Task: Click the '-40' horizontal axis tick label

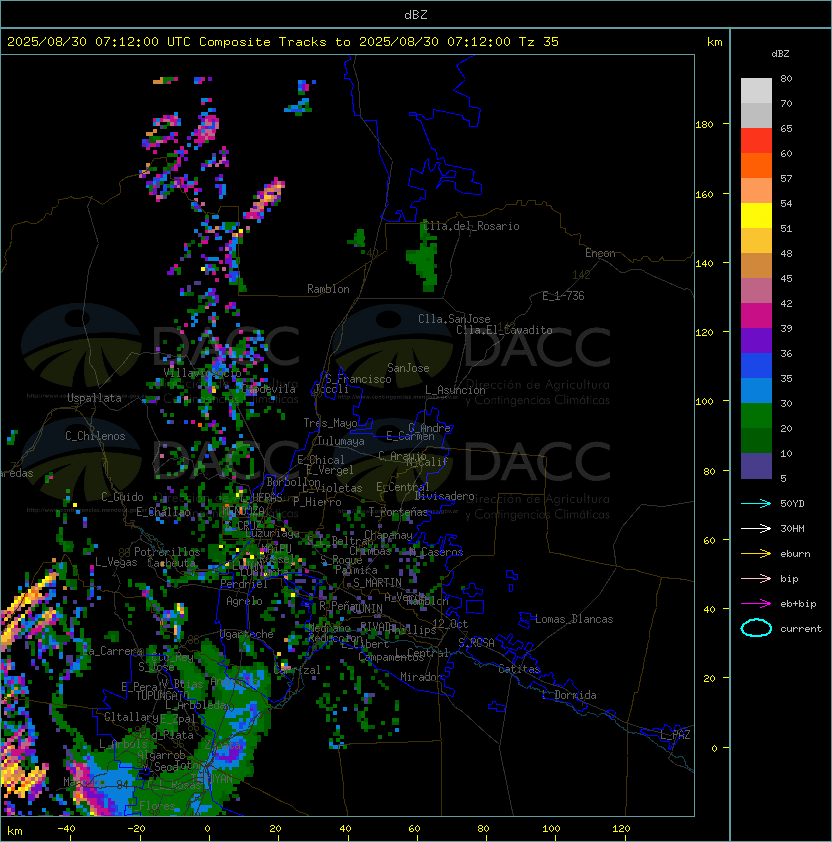Action: click(66, 829)
